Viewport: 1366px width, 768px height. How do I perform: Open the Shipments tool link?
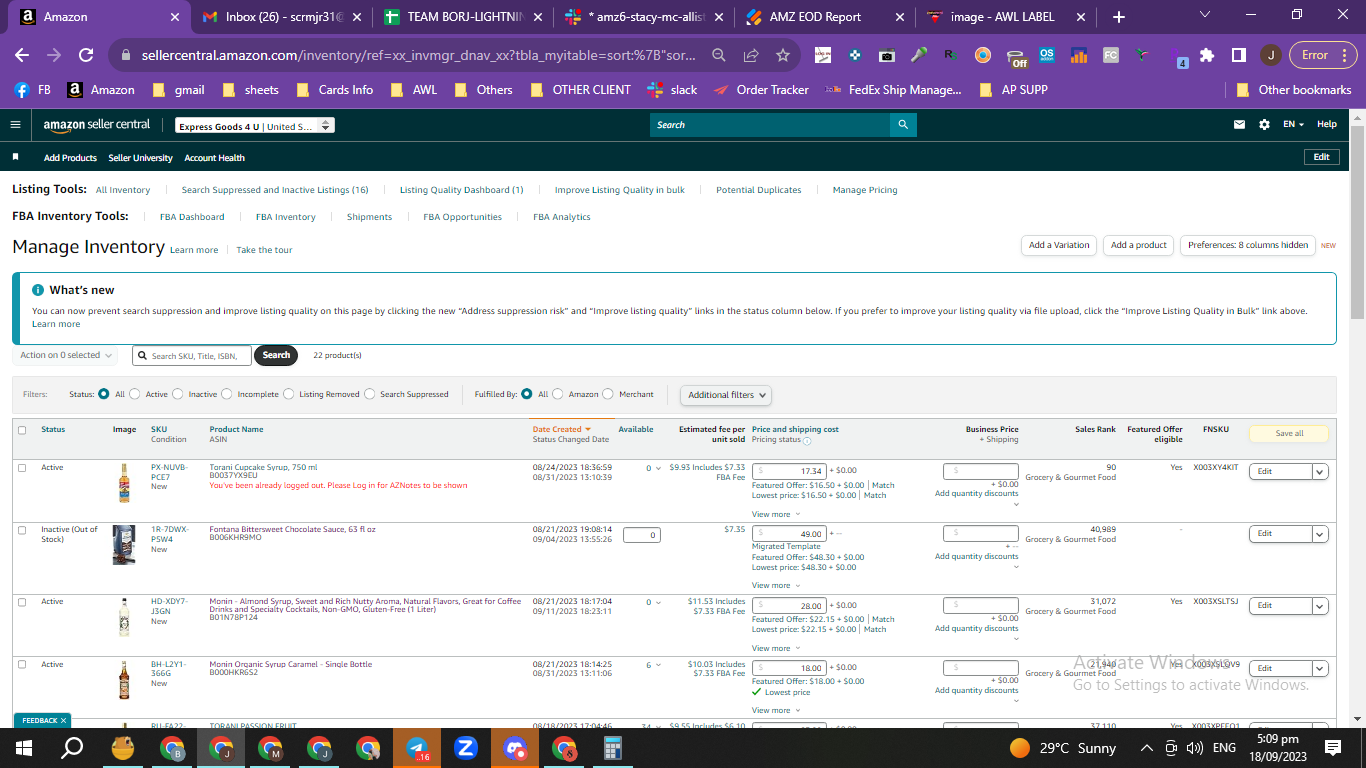pos(369,217)
